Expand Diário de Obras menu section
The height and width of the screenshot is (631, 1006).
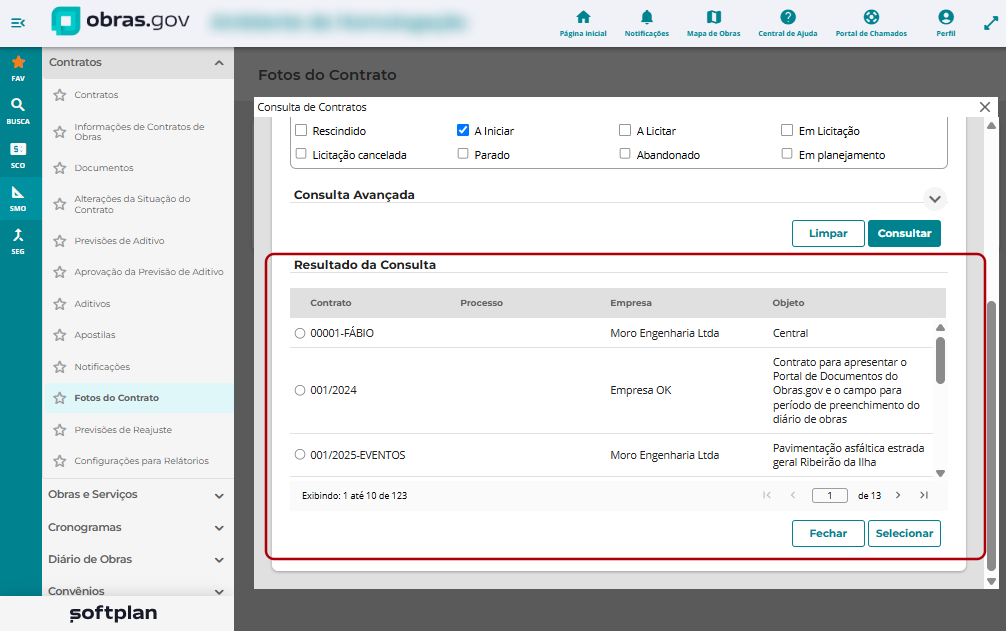[219, 560]
